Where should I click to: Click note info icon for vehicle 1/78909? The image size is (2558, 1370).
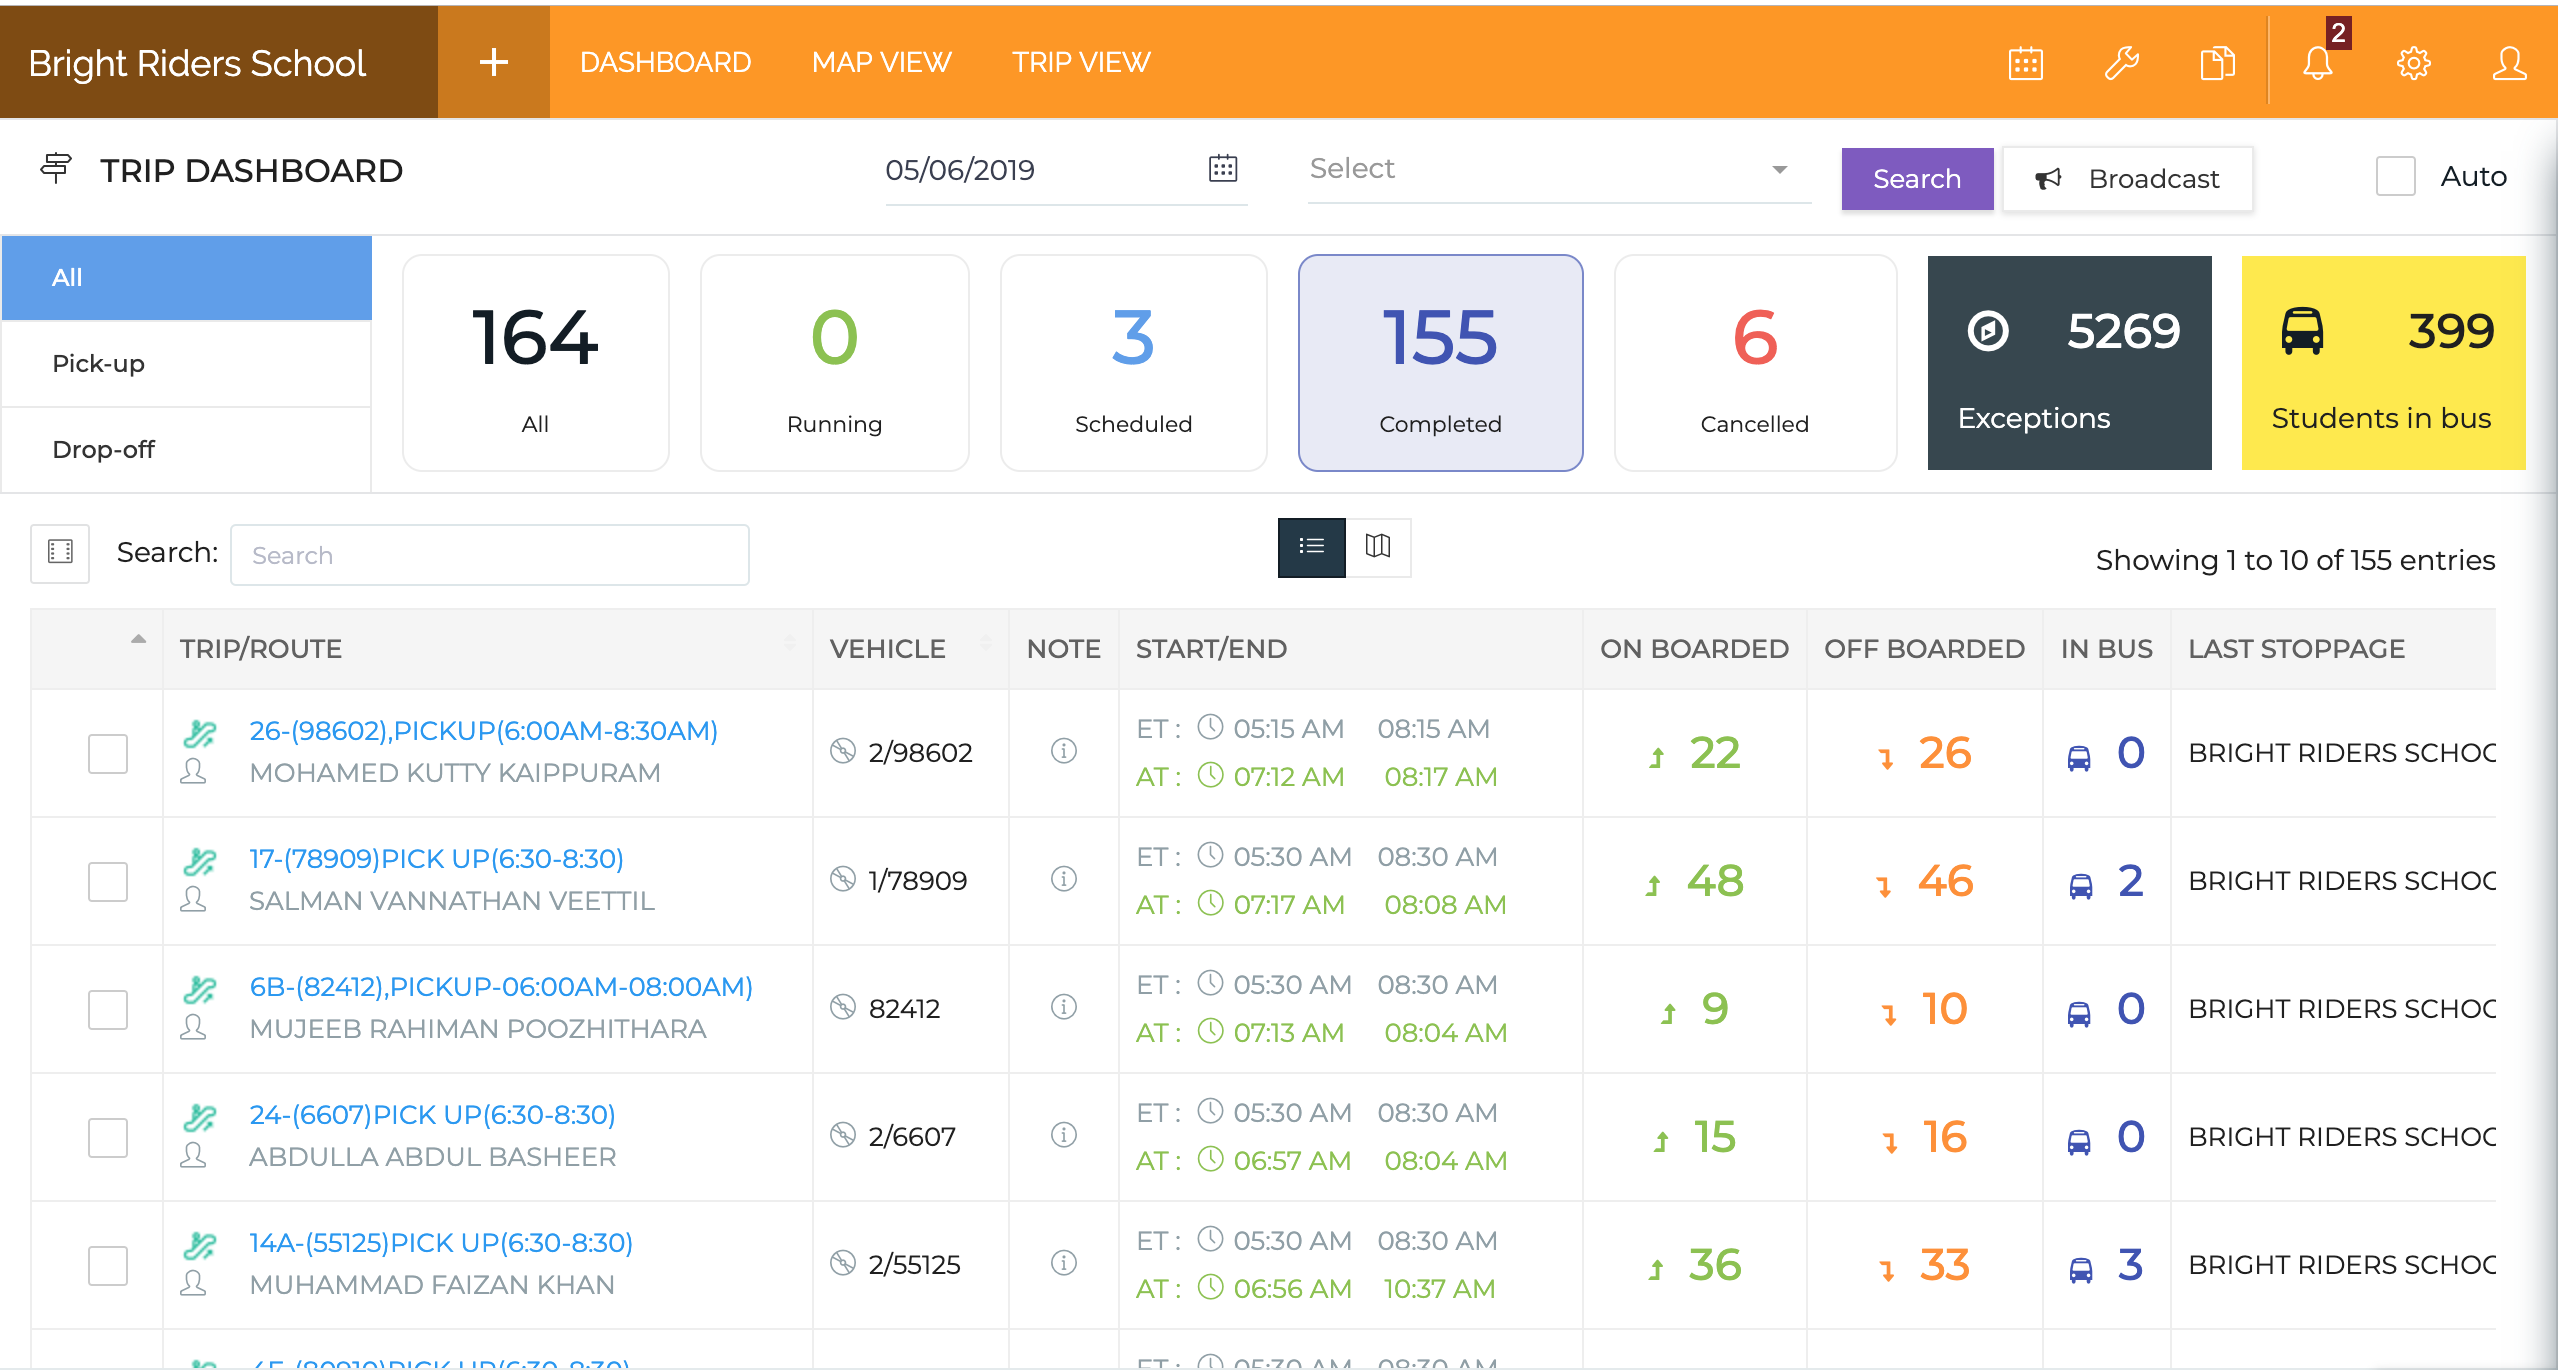pyautogui.click(x=1064, y=879)
